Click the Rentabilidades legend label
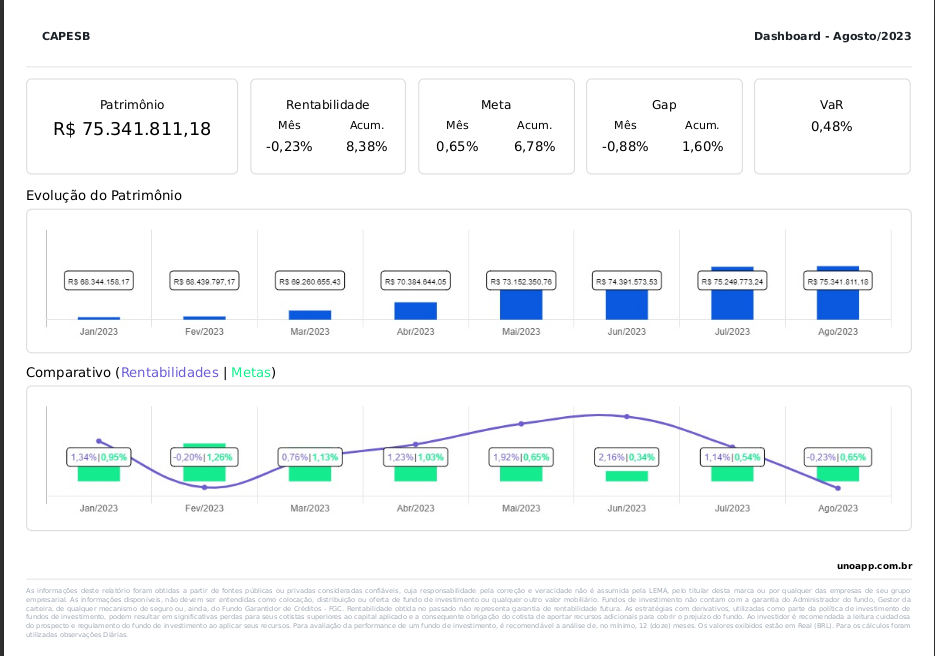This screenshot has width=935, height=656. point(169,372)
